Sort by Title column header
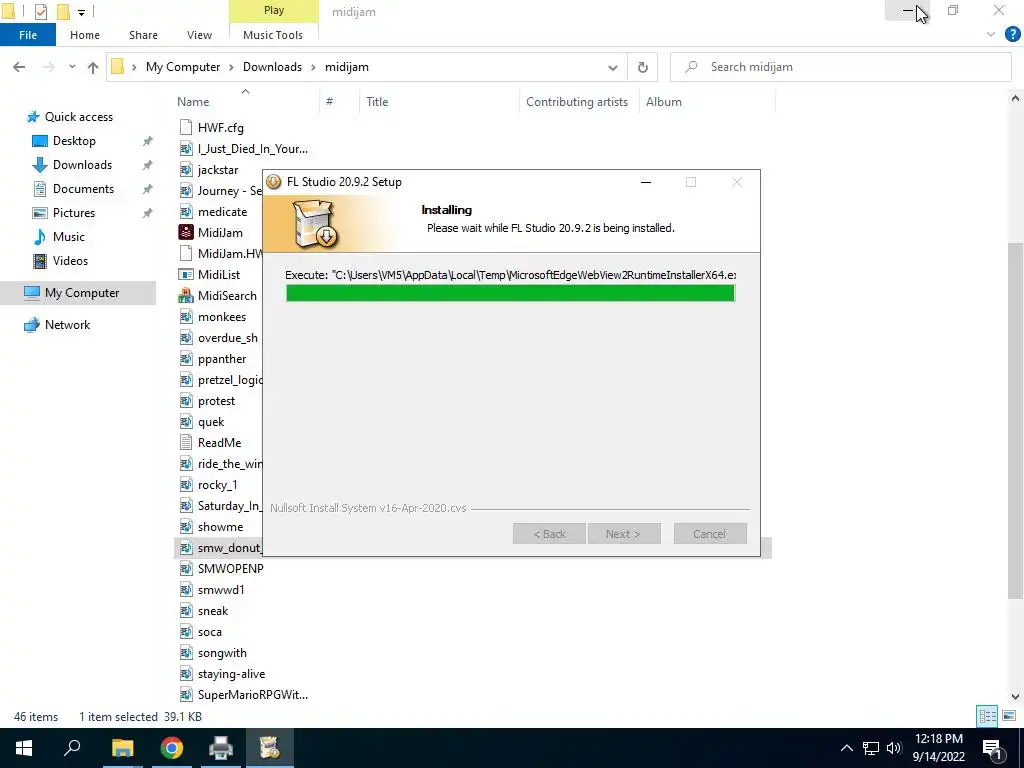This screenshot has width=1024, height=768. (x=377, y=102)
